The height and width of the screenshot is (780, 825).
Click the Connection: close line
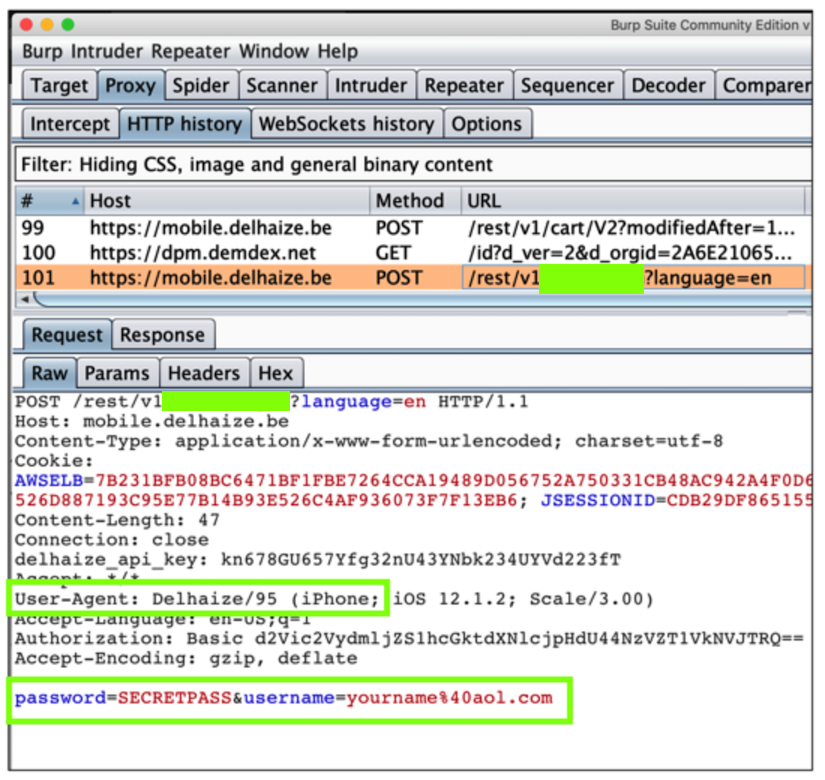(x=112, y=540)
